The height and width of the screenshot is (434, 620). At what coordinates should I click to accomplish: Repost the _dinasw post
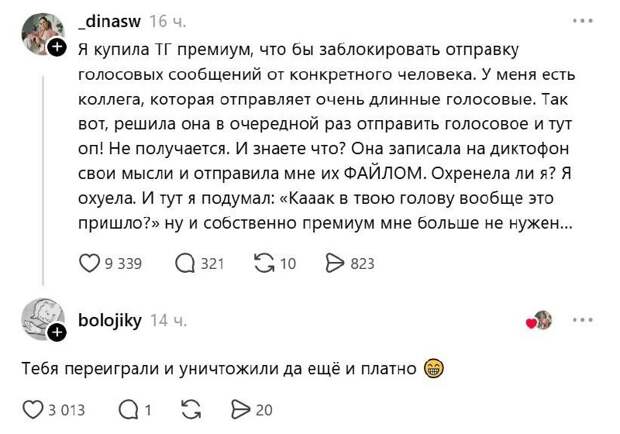[x=265, y=264]
